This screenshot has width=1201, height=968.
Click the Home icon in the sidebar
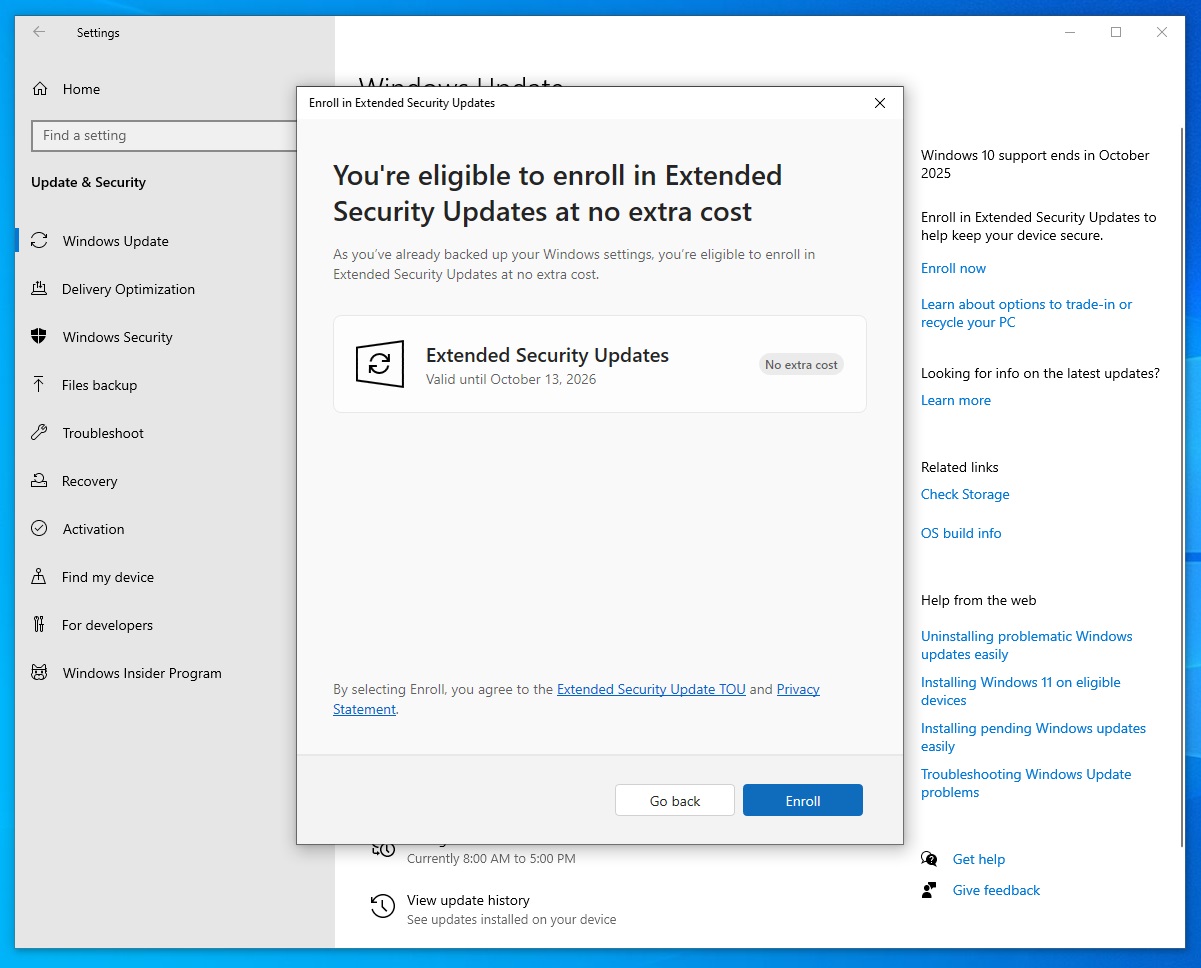tap(39, 89)
